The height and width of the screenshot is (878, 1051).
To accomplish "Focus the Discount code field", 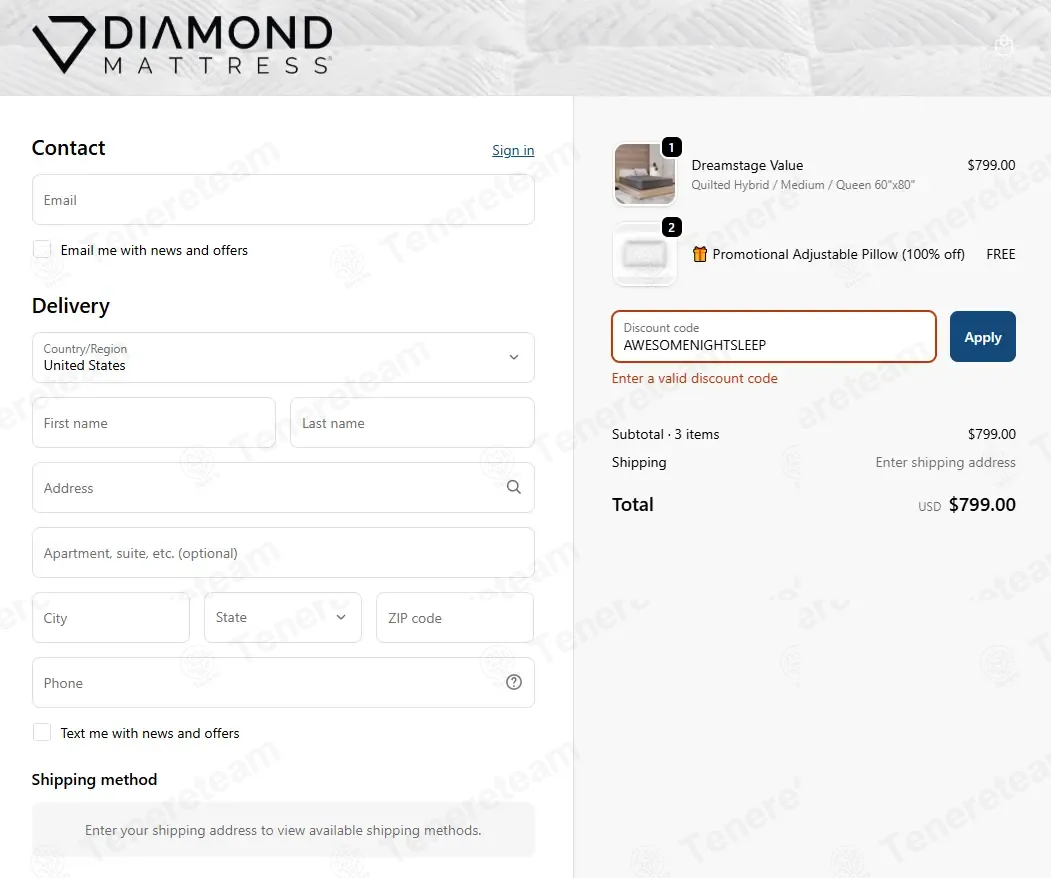I will tap(774, 336).
